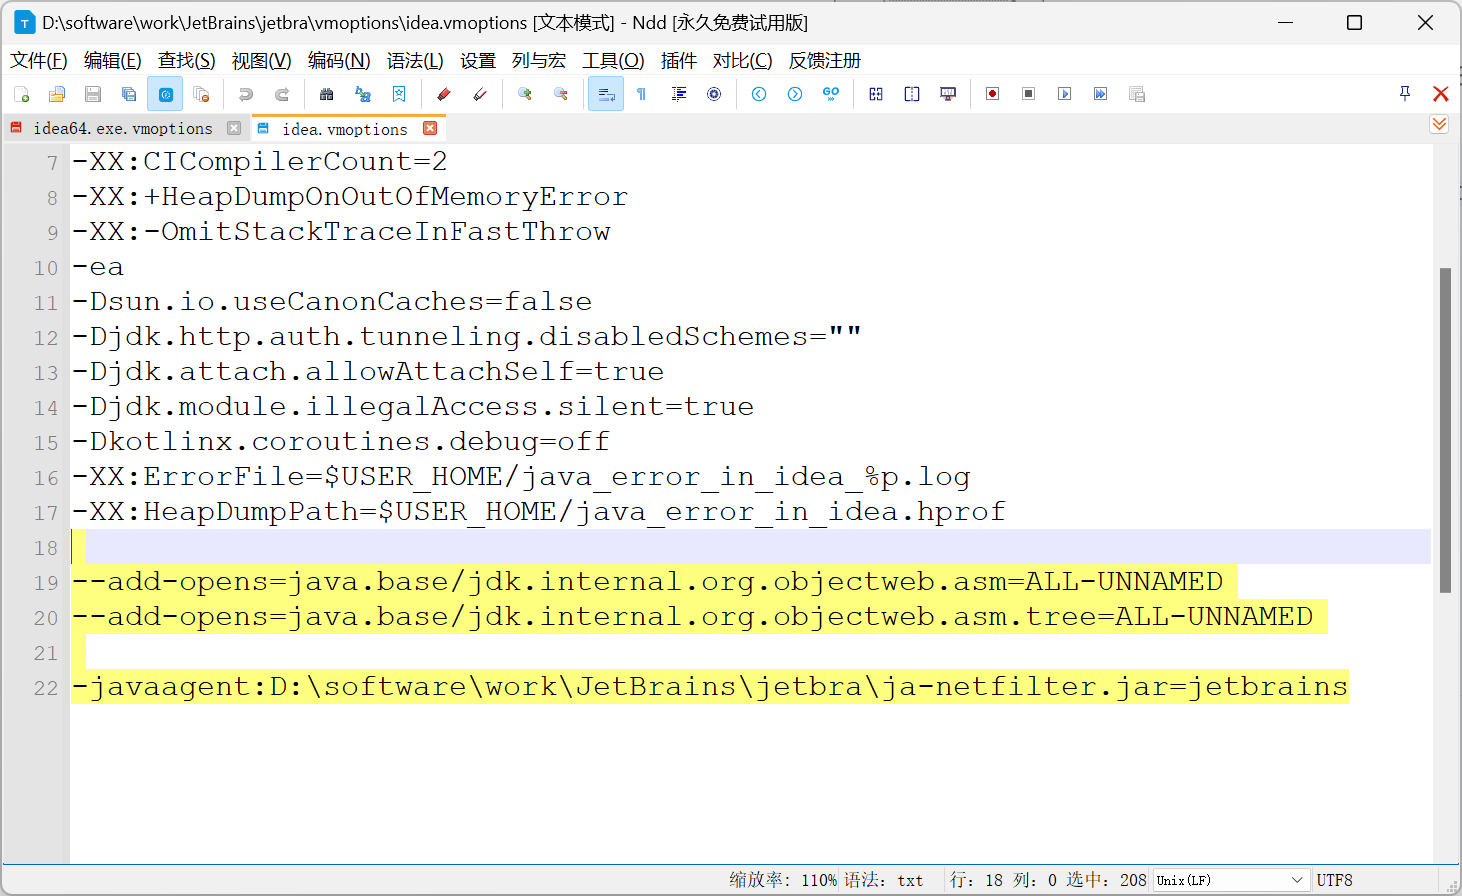1462x896 pixels.
Task: Close the idea64.exe.vmoptions tab
Action: coord(234,128)
